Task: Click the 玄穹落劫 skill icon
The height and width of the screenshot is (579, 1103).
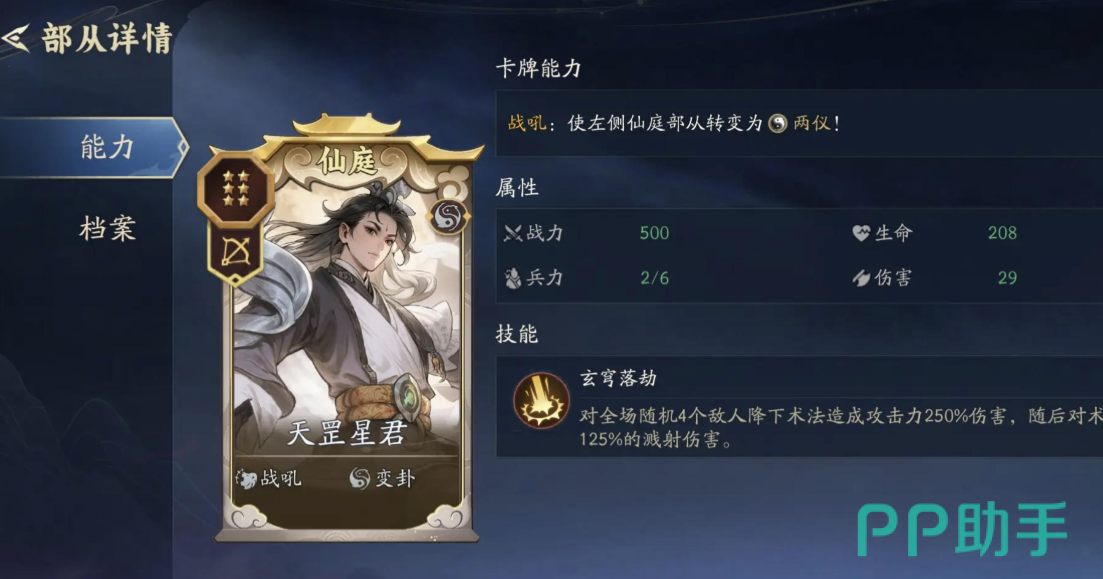Action: coord(541,400)
